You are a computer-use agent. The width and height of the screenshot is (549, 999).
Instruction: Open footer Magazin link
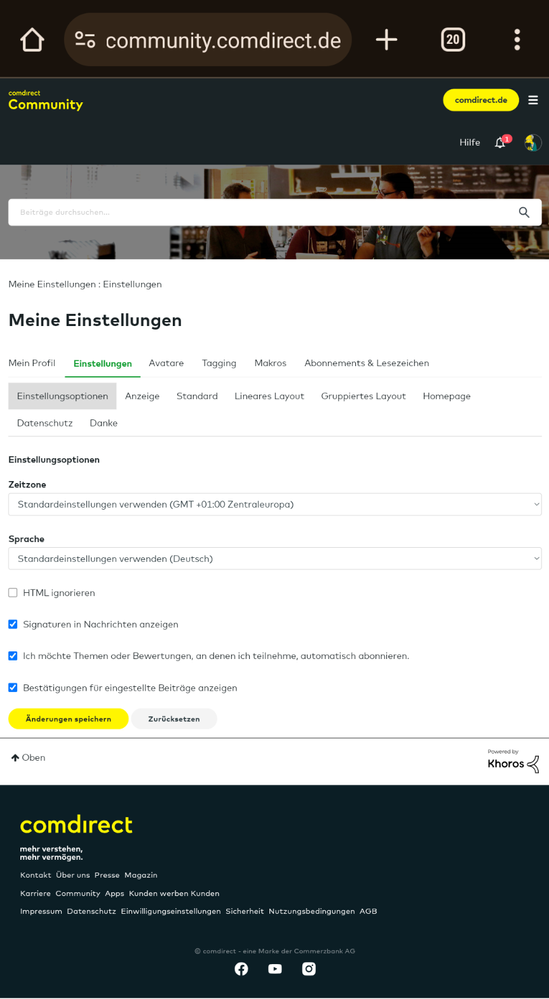tap(141, 875)
